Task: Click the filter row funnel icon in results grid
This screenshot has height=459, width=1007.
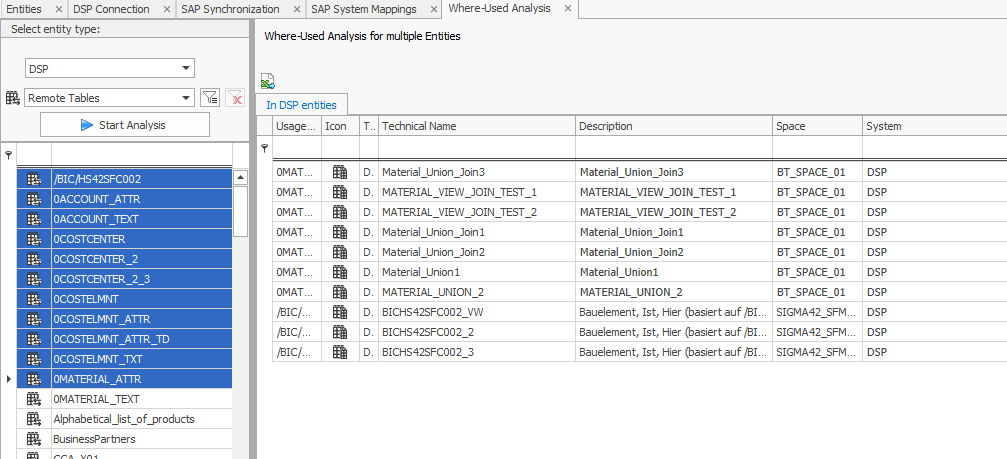Action: coord(265,148)
